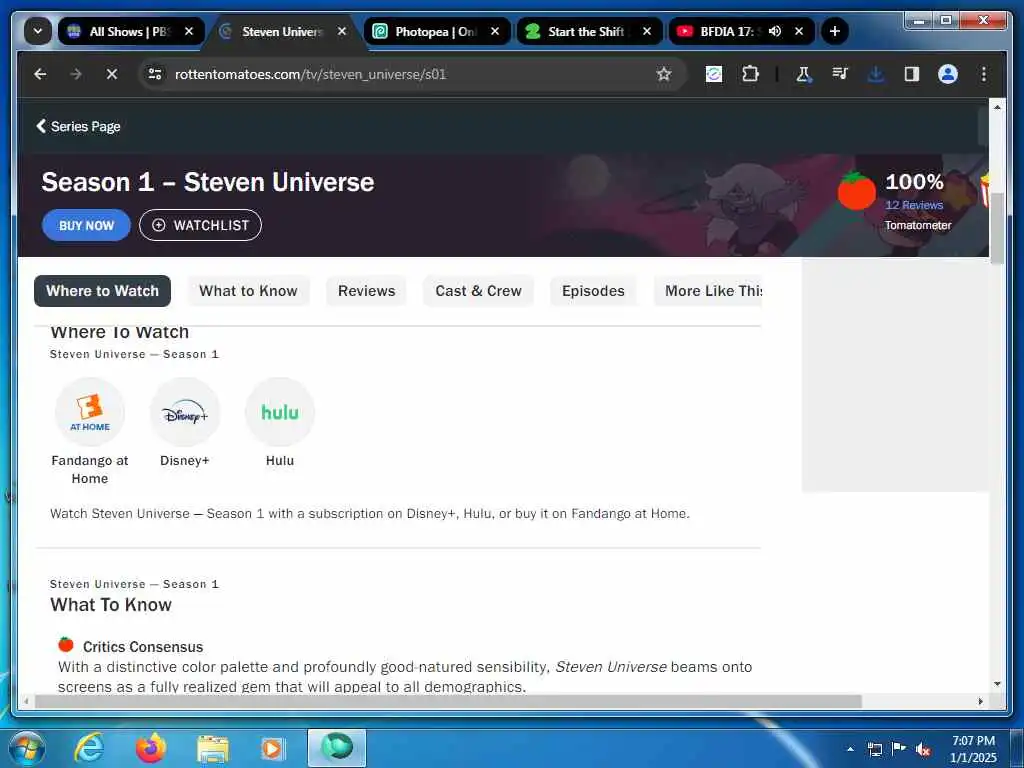View site information icon in address bar
Viewport: 1024px width, 768px height.
[155, 74]
